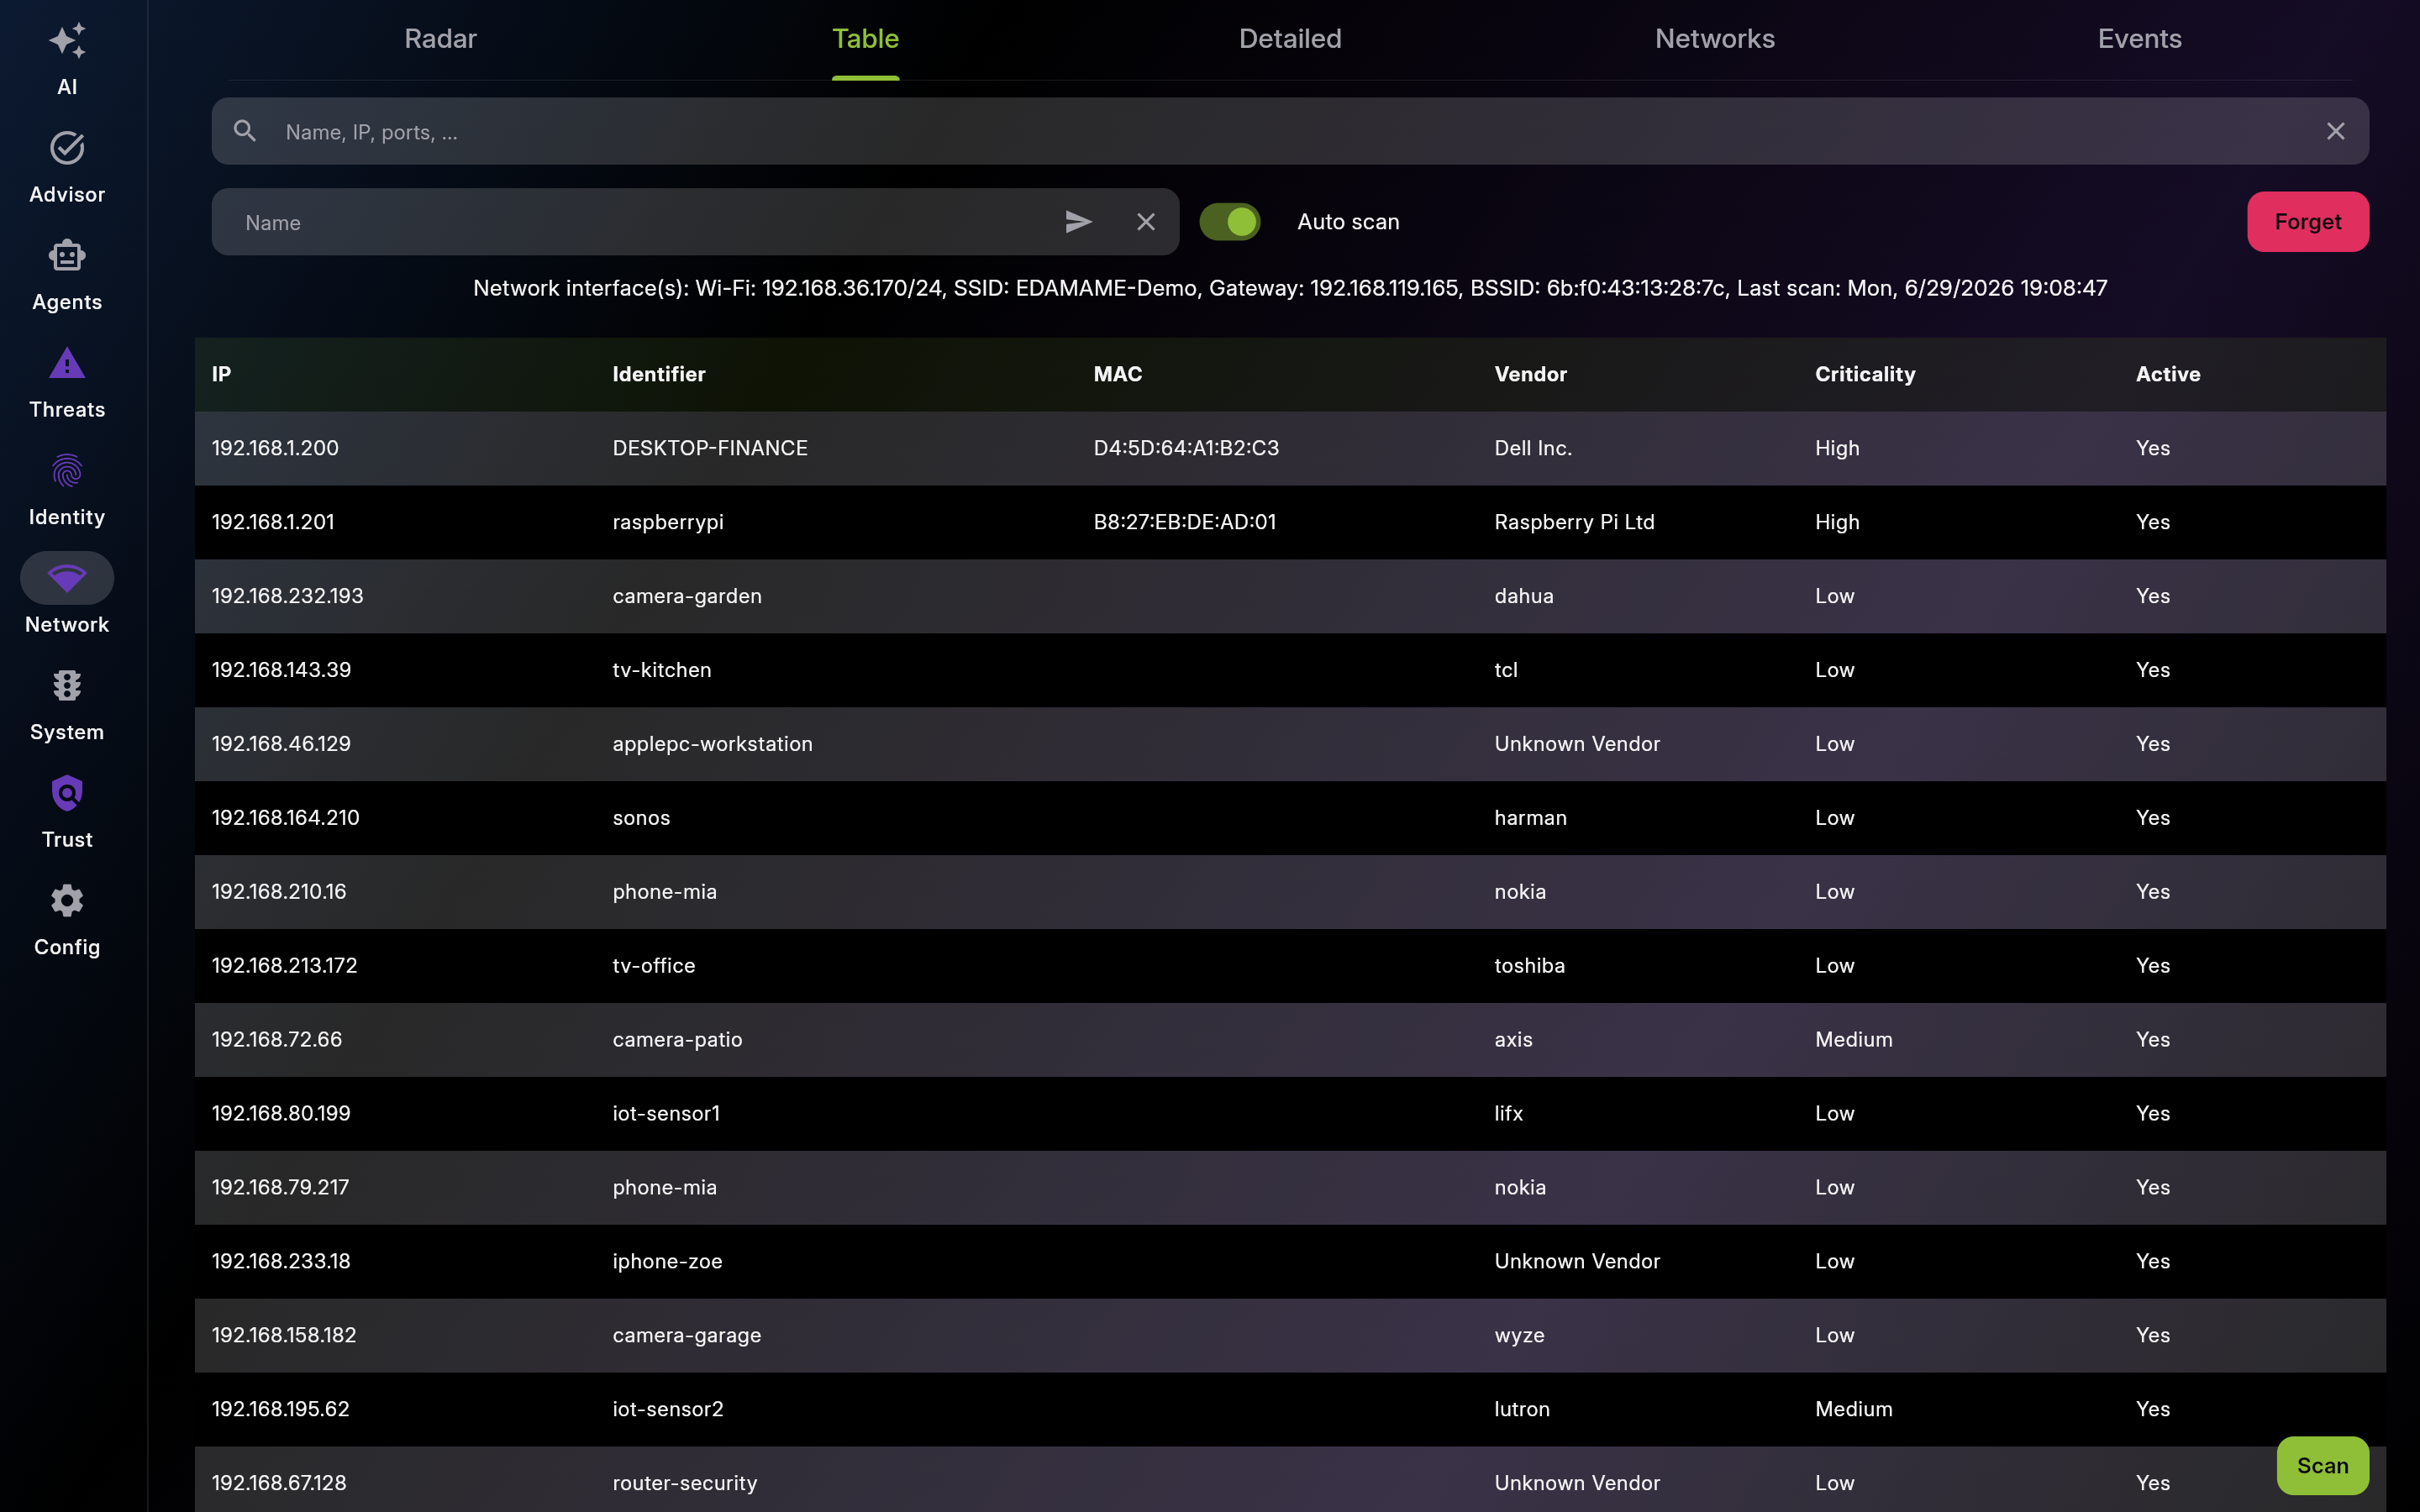Switch to the Table tab
2420x1512 pixels.
click(865, 39)
